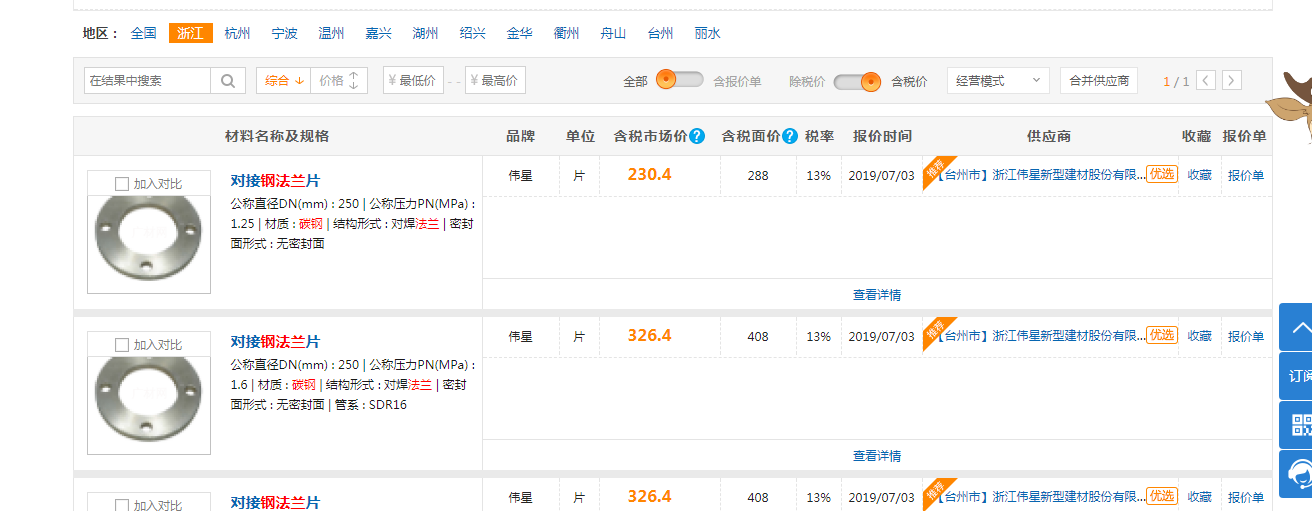
Task: Select the 嘉兴 region tab
Action: (379, 33)
